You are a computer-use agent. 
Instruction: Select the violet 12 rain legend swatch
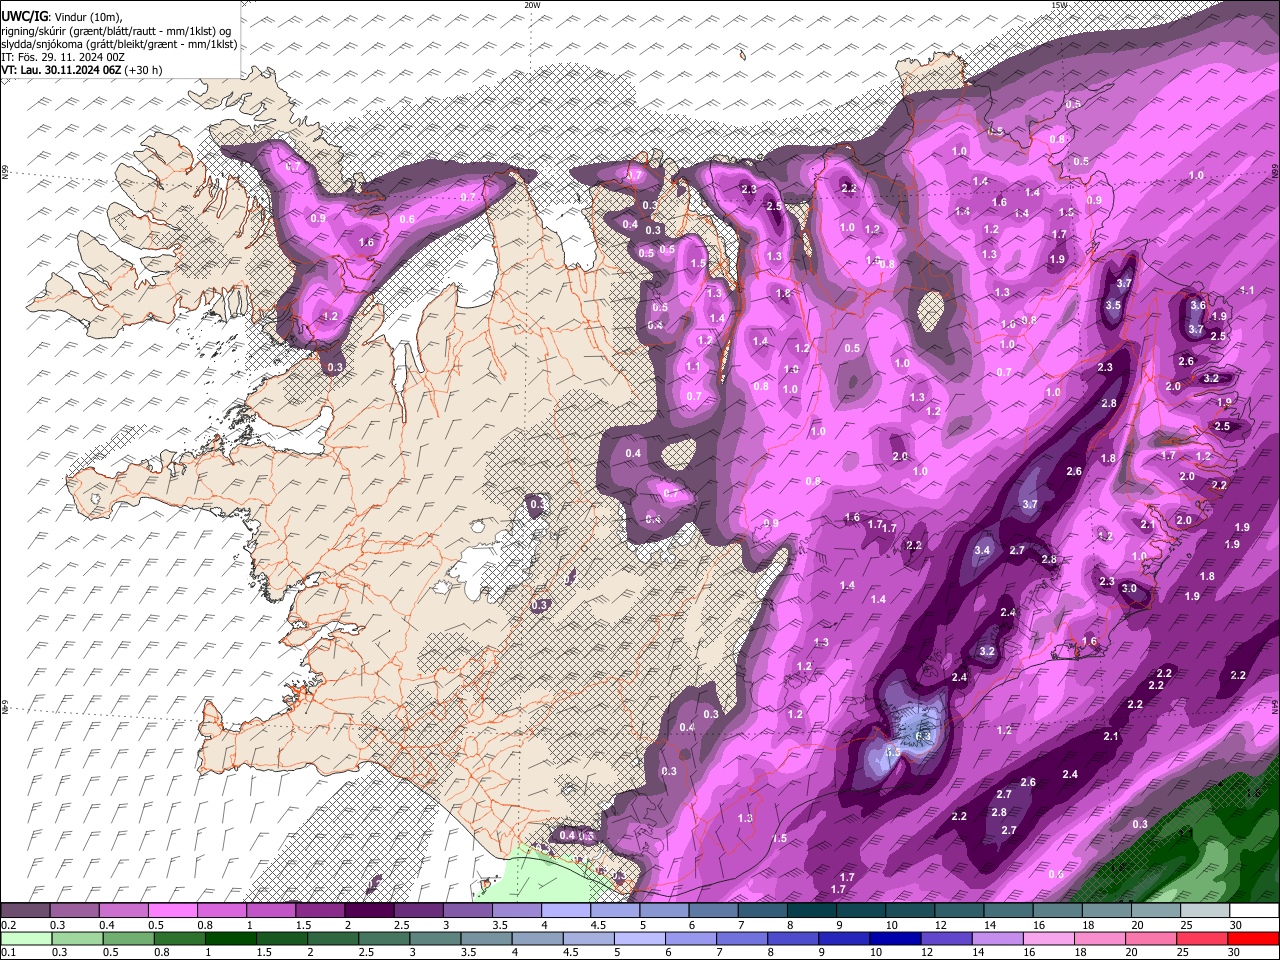(947, 938)
